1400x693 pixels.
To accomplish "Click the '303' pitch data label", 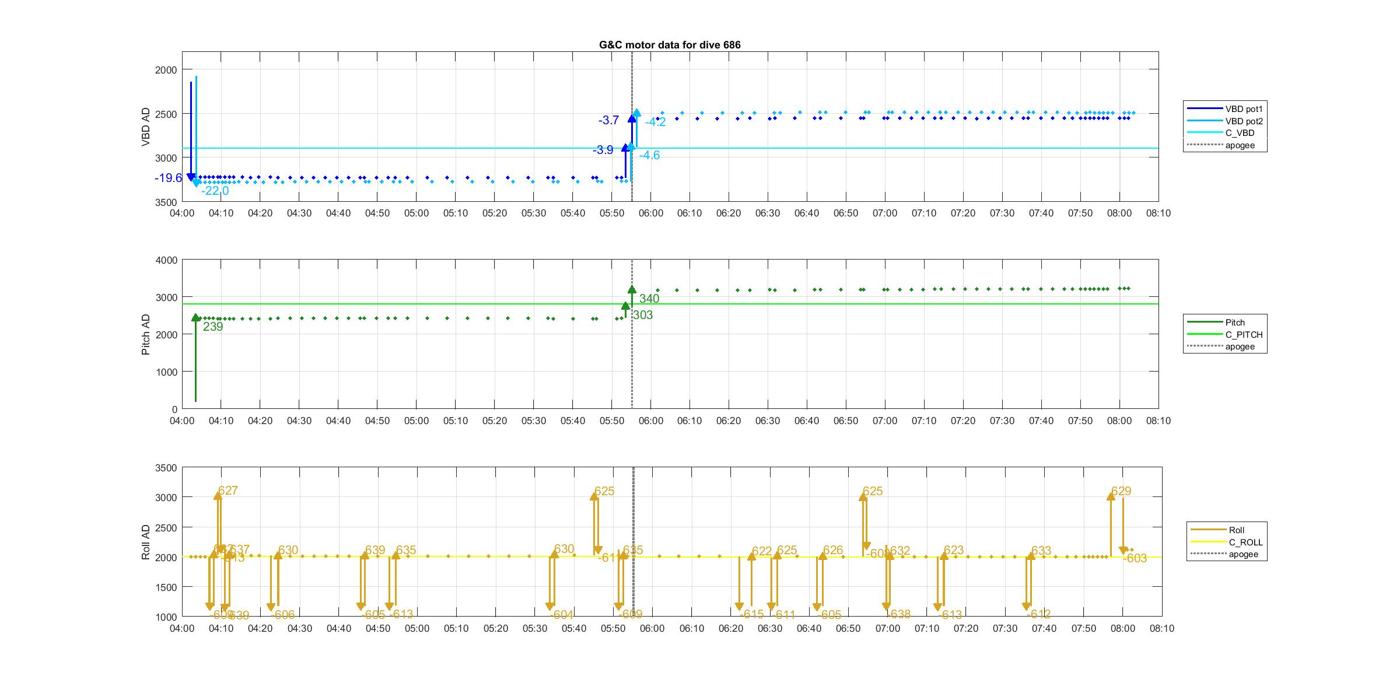I will point(642,315).
